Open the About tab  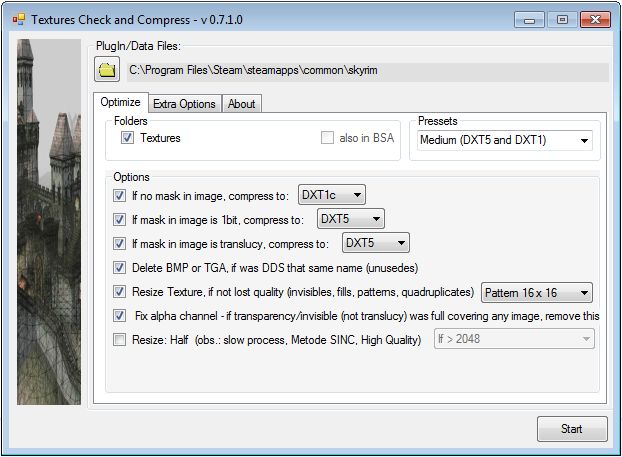tap(241, 104)
